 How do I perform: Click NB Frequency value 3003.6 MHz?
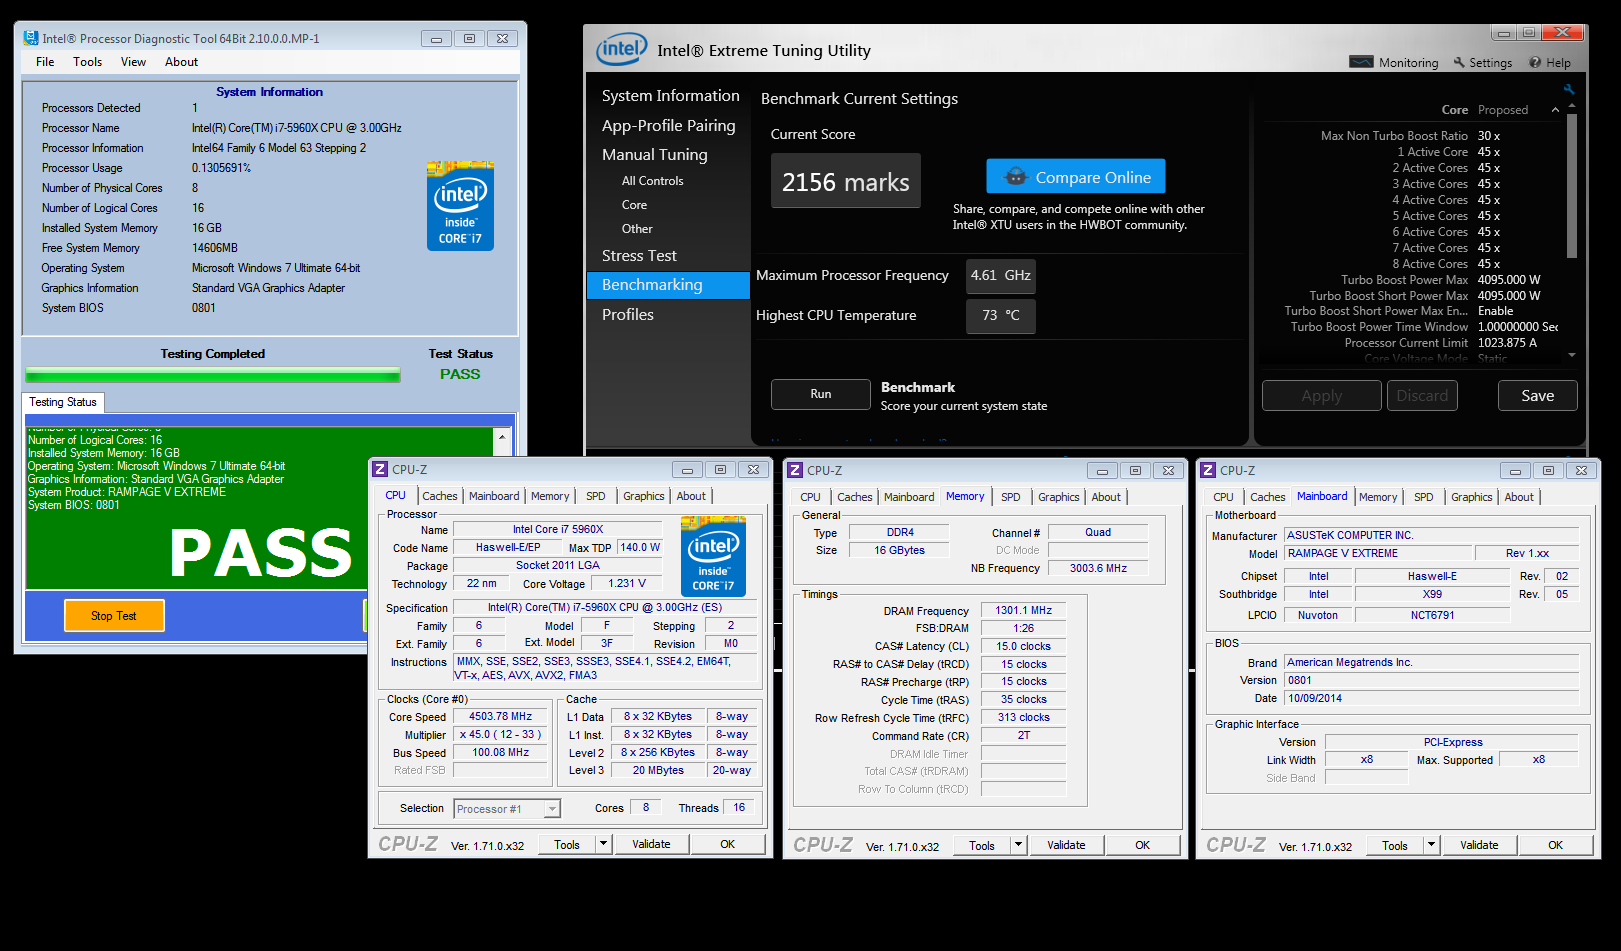point(1098,568)
